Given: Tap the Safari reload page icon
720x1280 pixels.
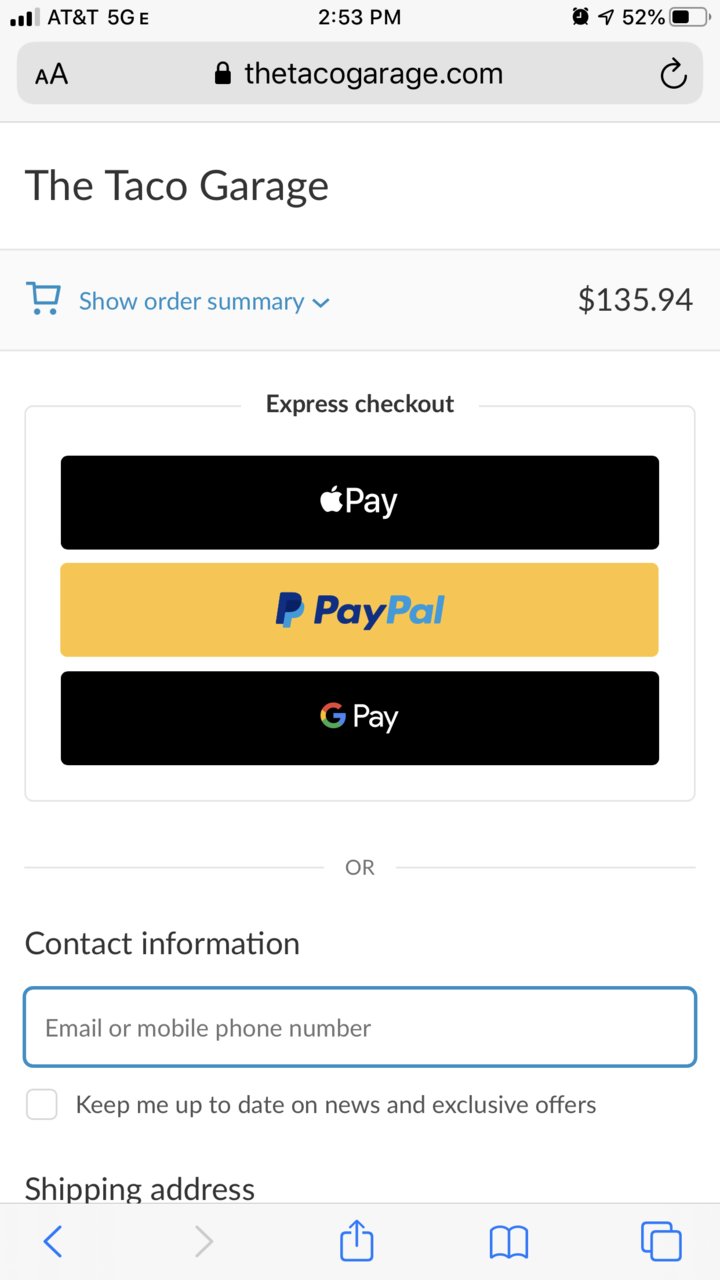Looking at the screenshot, I should [x=674, y=74].
